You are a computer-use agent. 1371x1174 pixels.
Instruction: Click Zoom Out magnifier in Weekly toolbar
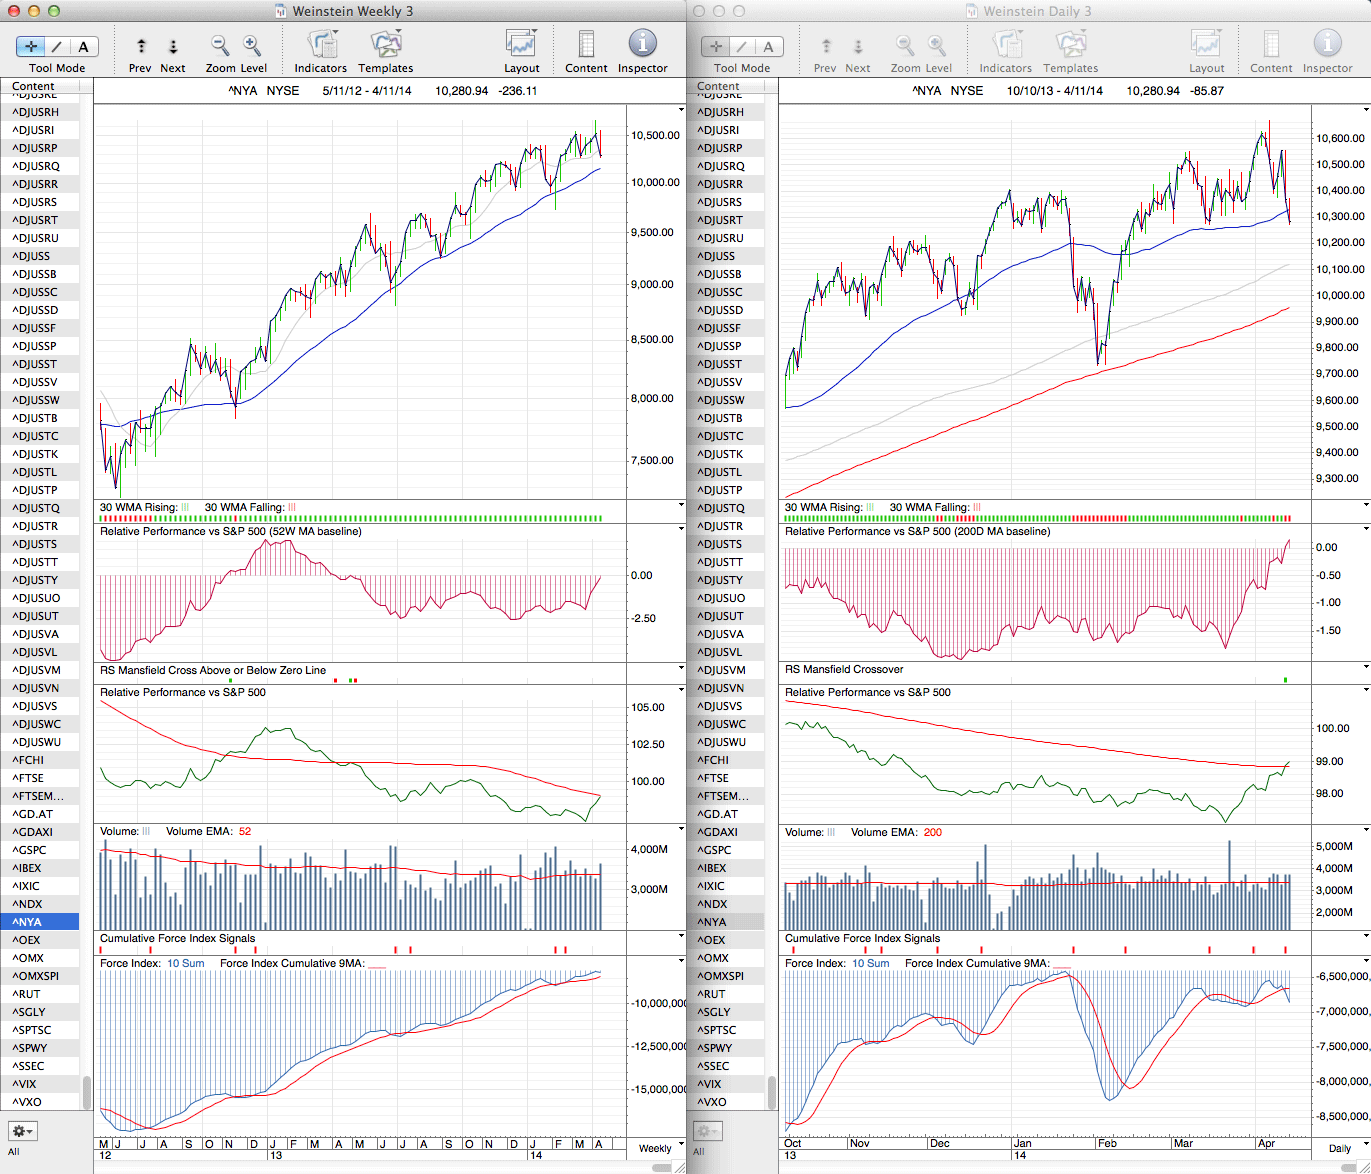click(x=220, y=45)
